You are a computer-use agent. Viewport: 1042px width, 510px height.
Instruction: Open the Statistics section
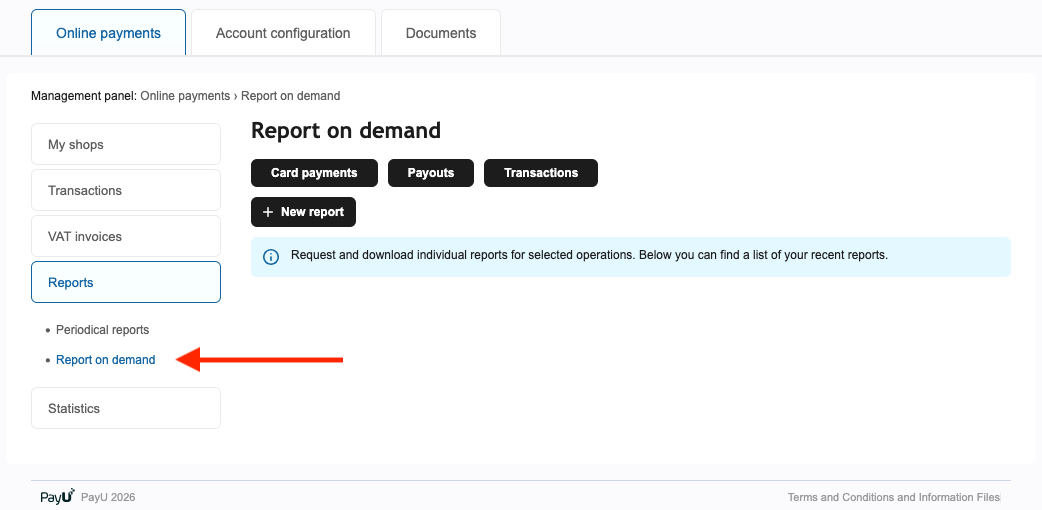[126, 408]
